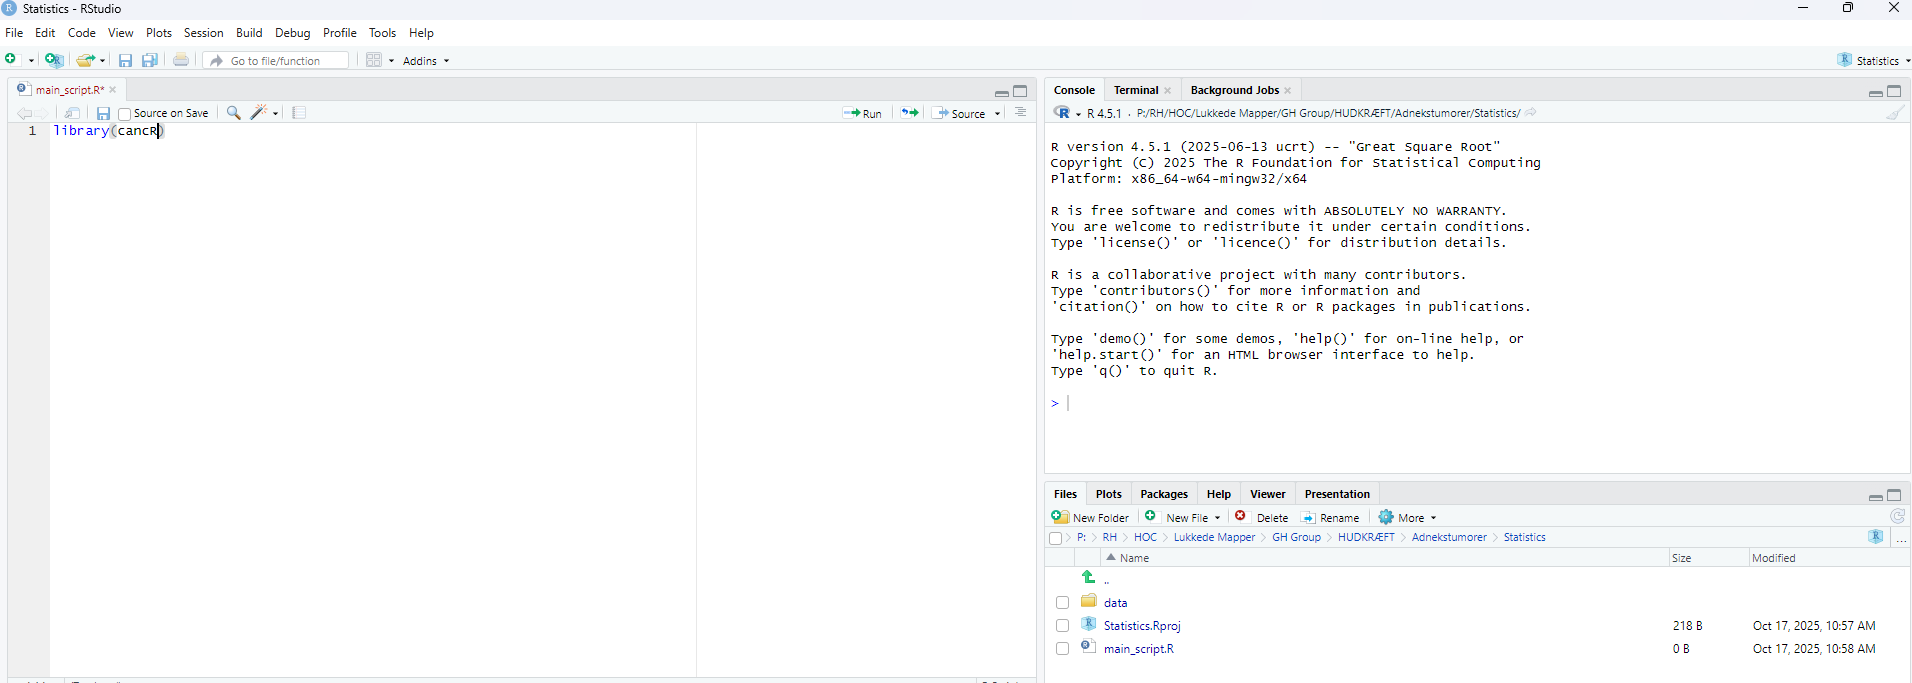Image resolution: width=1912 pixels, height=683 pixels.
Task: Click the Run current line button
Action: pyautogui.click(x=862, y=113)
